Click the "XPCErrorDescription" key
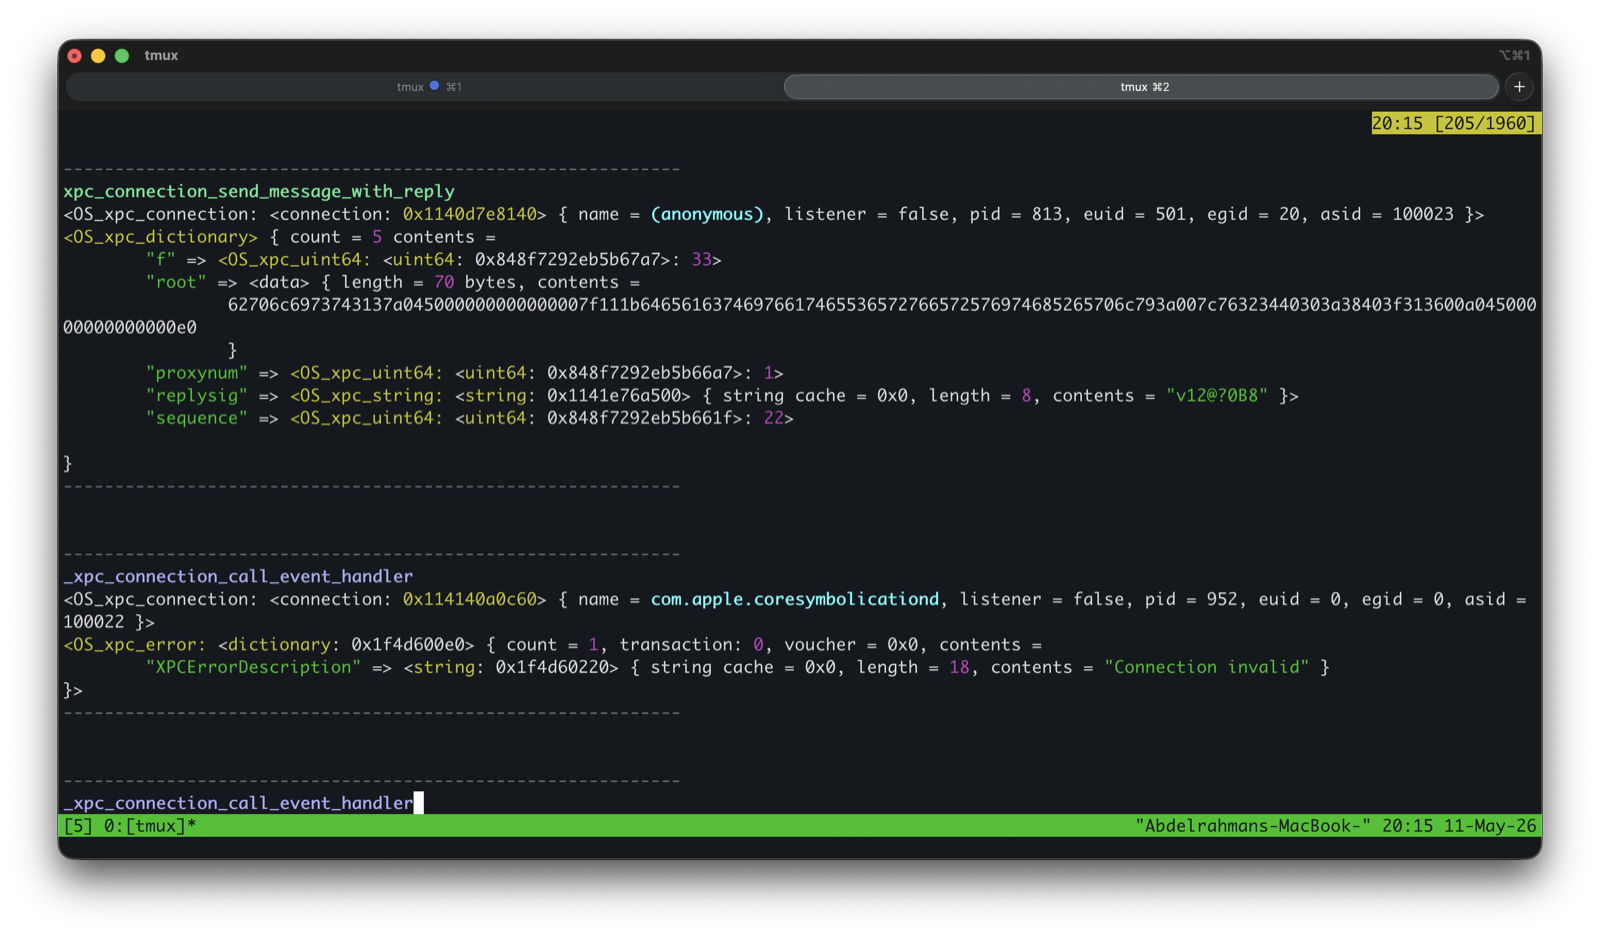The image size is (1600, 936). click(x=254, y=667)
